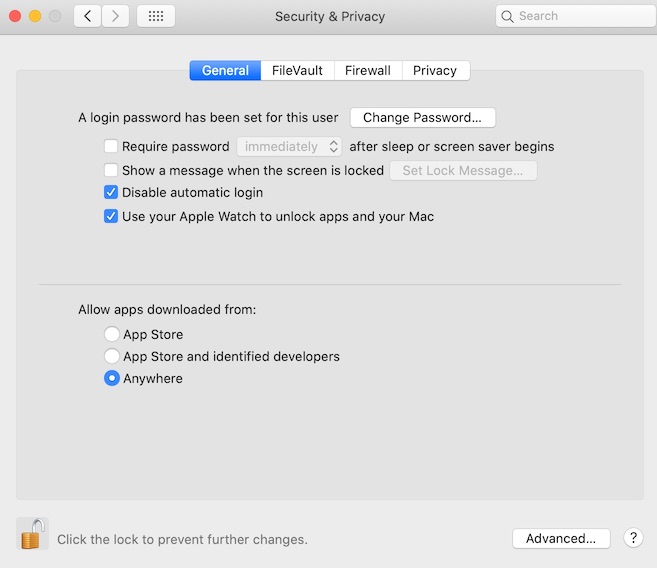Click the Change Password button
Screen dimensions: 657x568
point(422,118)
